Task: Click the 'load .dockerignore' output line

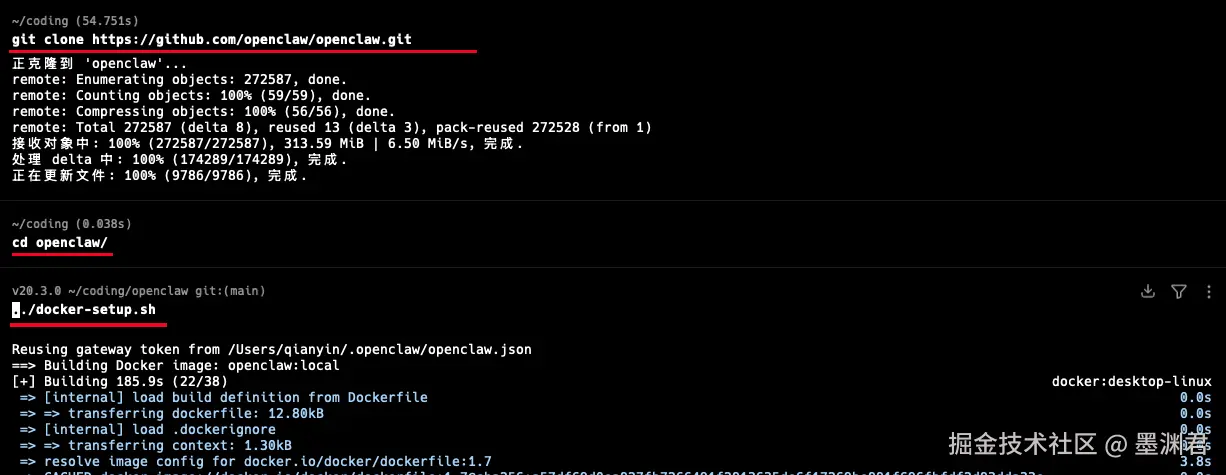Action: [160, 430]
